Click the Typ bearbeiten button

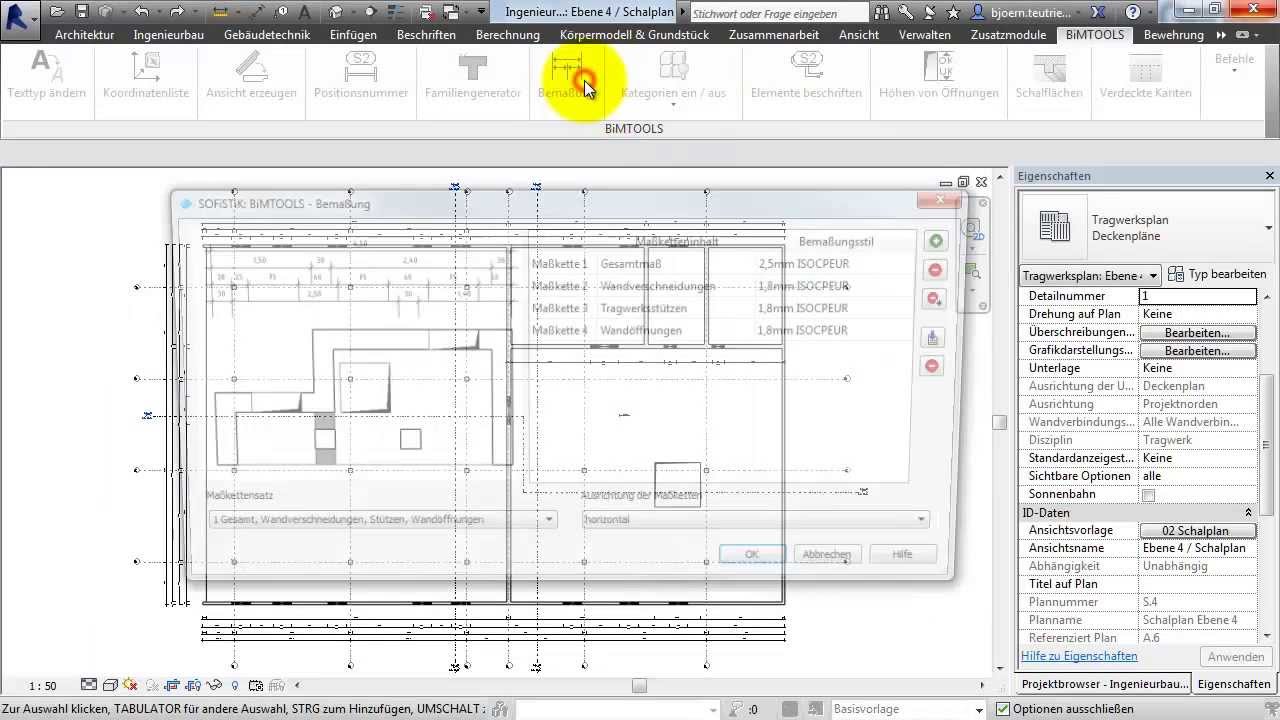coord(1218,274)
